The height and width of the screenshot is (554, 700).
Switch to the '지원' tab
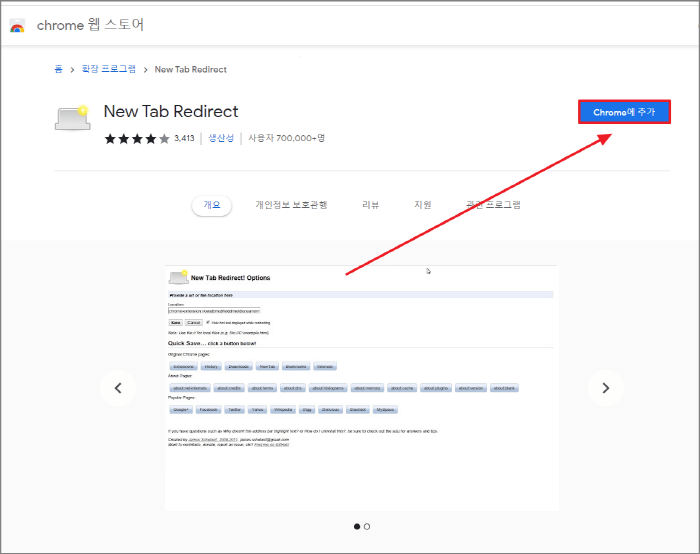422,205
